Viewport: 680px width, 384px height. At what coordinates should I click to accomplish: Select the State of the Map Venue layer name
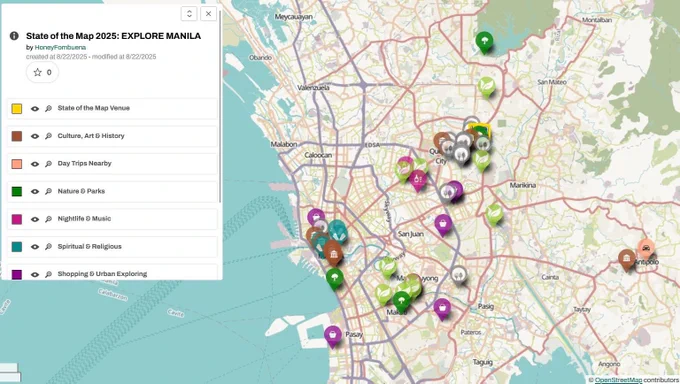(x=94, y=108)
